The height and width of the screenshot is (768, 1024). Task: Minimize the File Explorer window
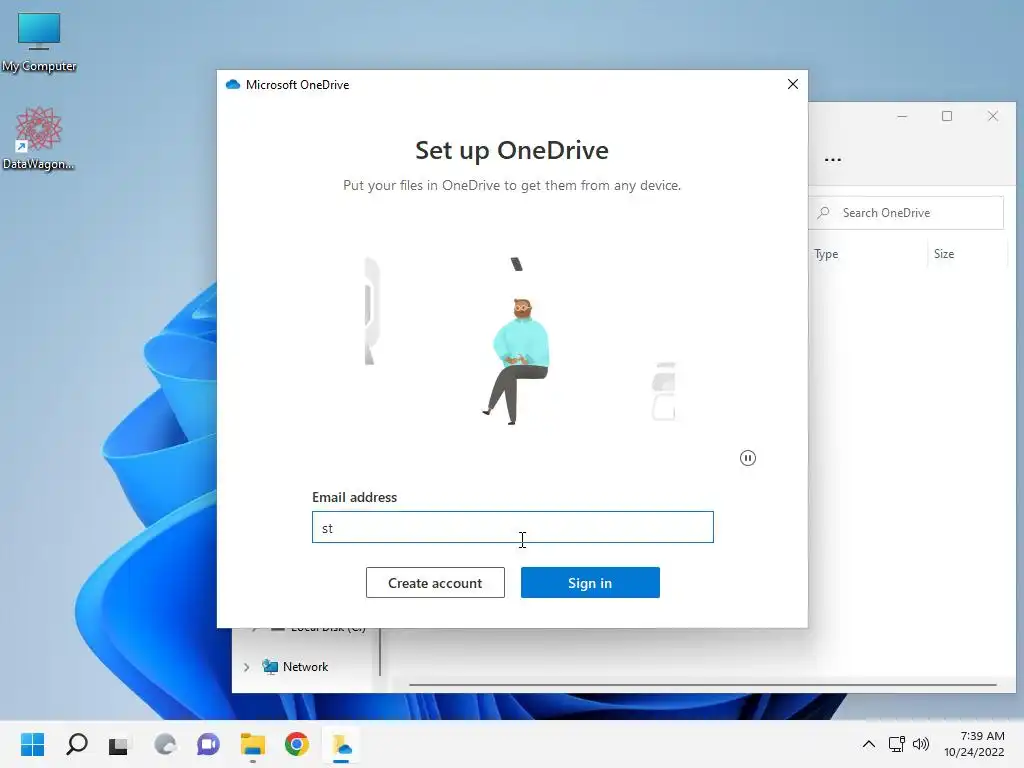click(x=902, y=116)
